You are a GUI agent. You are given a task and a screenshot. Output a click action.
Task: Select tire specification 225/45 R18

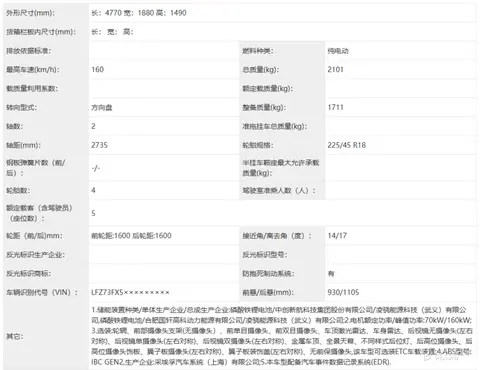pyautogui.click(x=347, y=145)
